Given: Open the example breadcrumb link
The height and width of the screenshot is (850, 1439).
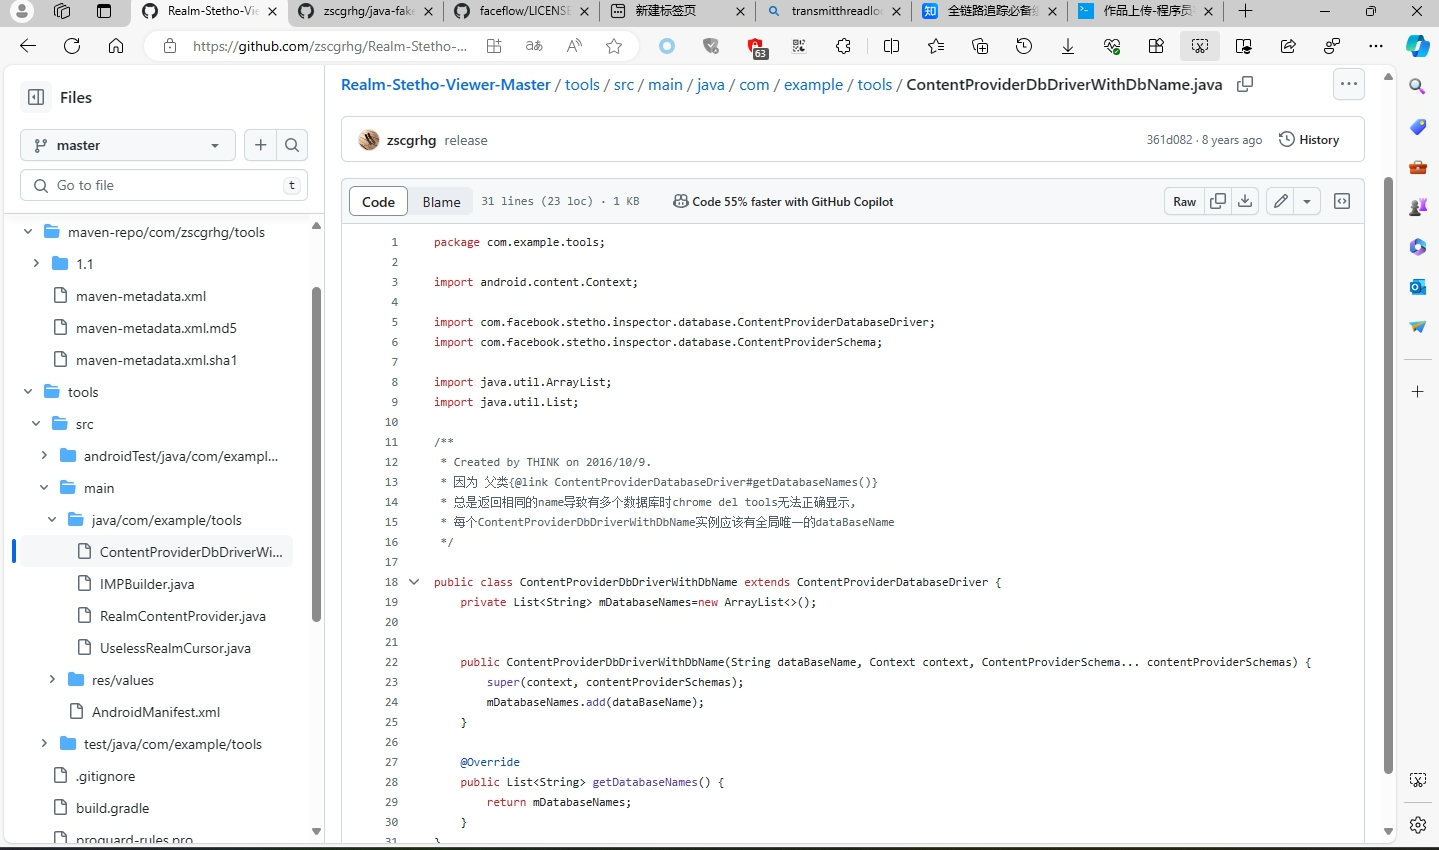Looking at the screenshot, I should pos(813,85).
